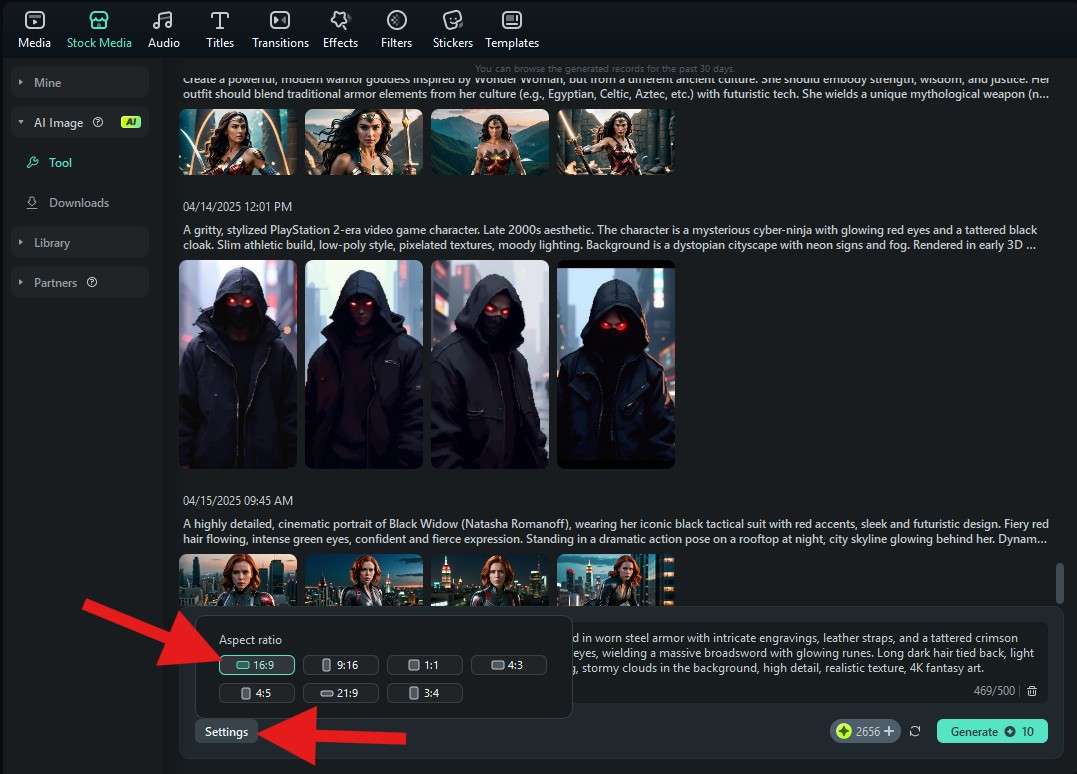The width and height of the screenshot is (1077, 774).
Task: Open third Wonder Woman mountain thumbnail
Action: pos(490,141)
